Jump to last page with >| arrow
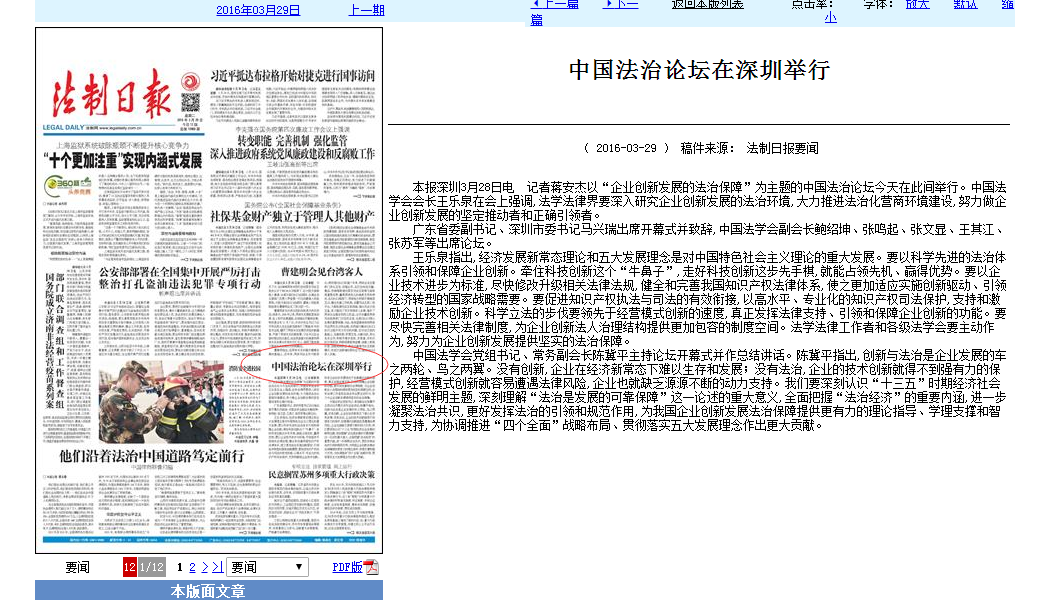Viewport: 1041px width, 600px height. (x=216, y=567)
